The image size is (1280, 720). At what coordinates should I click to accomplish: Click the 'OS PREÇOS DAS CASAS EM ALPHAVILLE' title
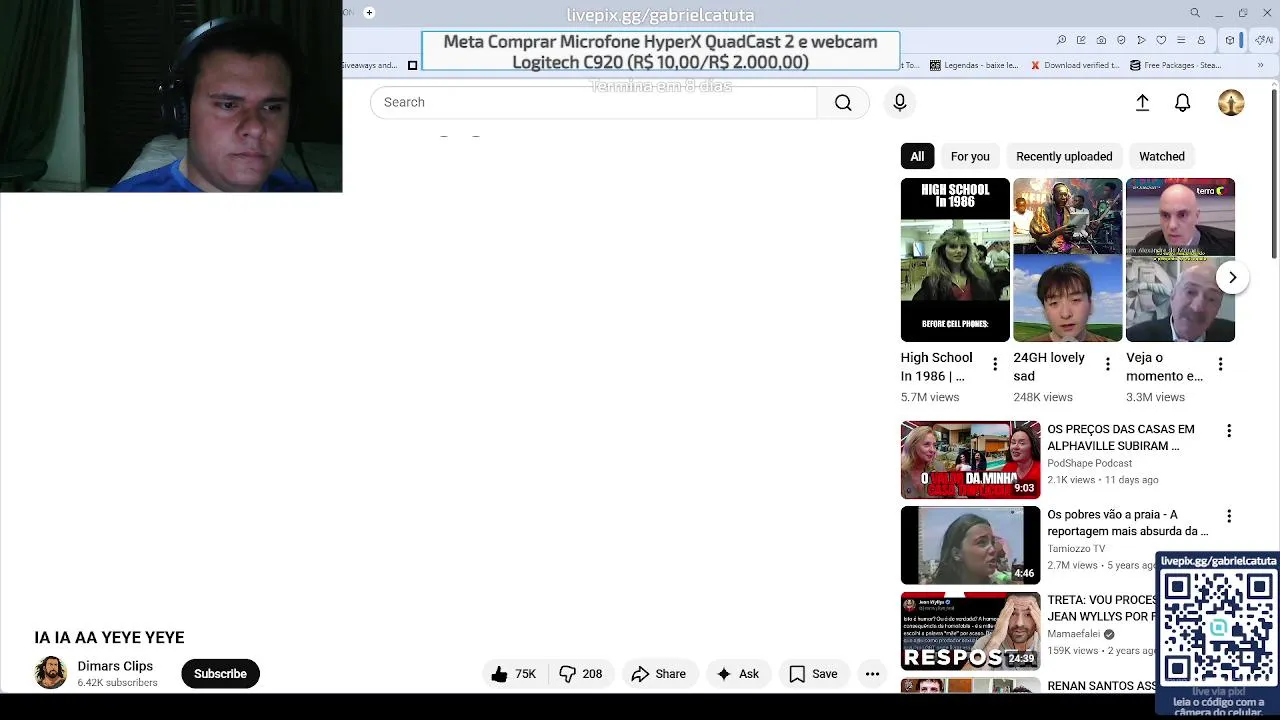[1121, 438]
